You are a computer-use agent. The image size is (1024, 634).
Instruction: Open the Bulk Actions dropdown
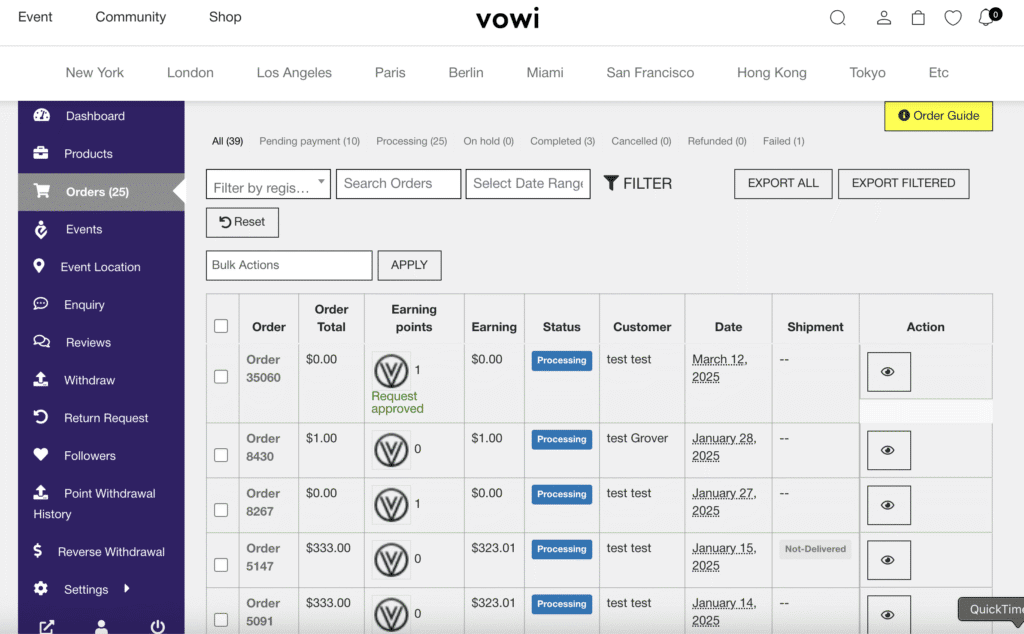pos(289,265)
